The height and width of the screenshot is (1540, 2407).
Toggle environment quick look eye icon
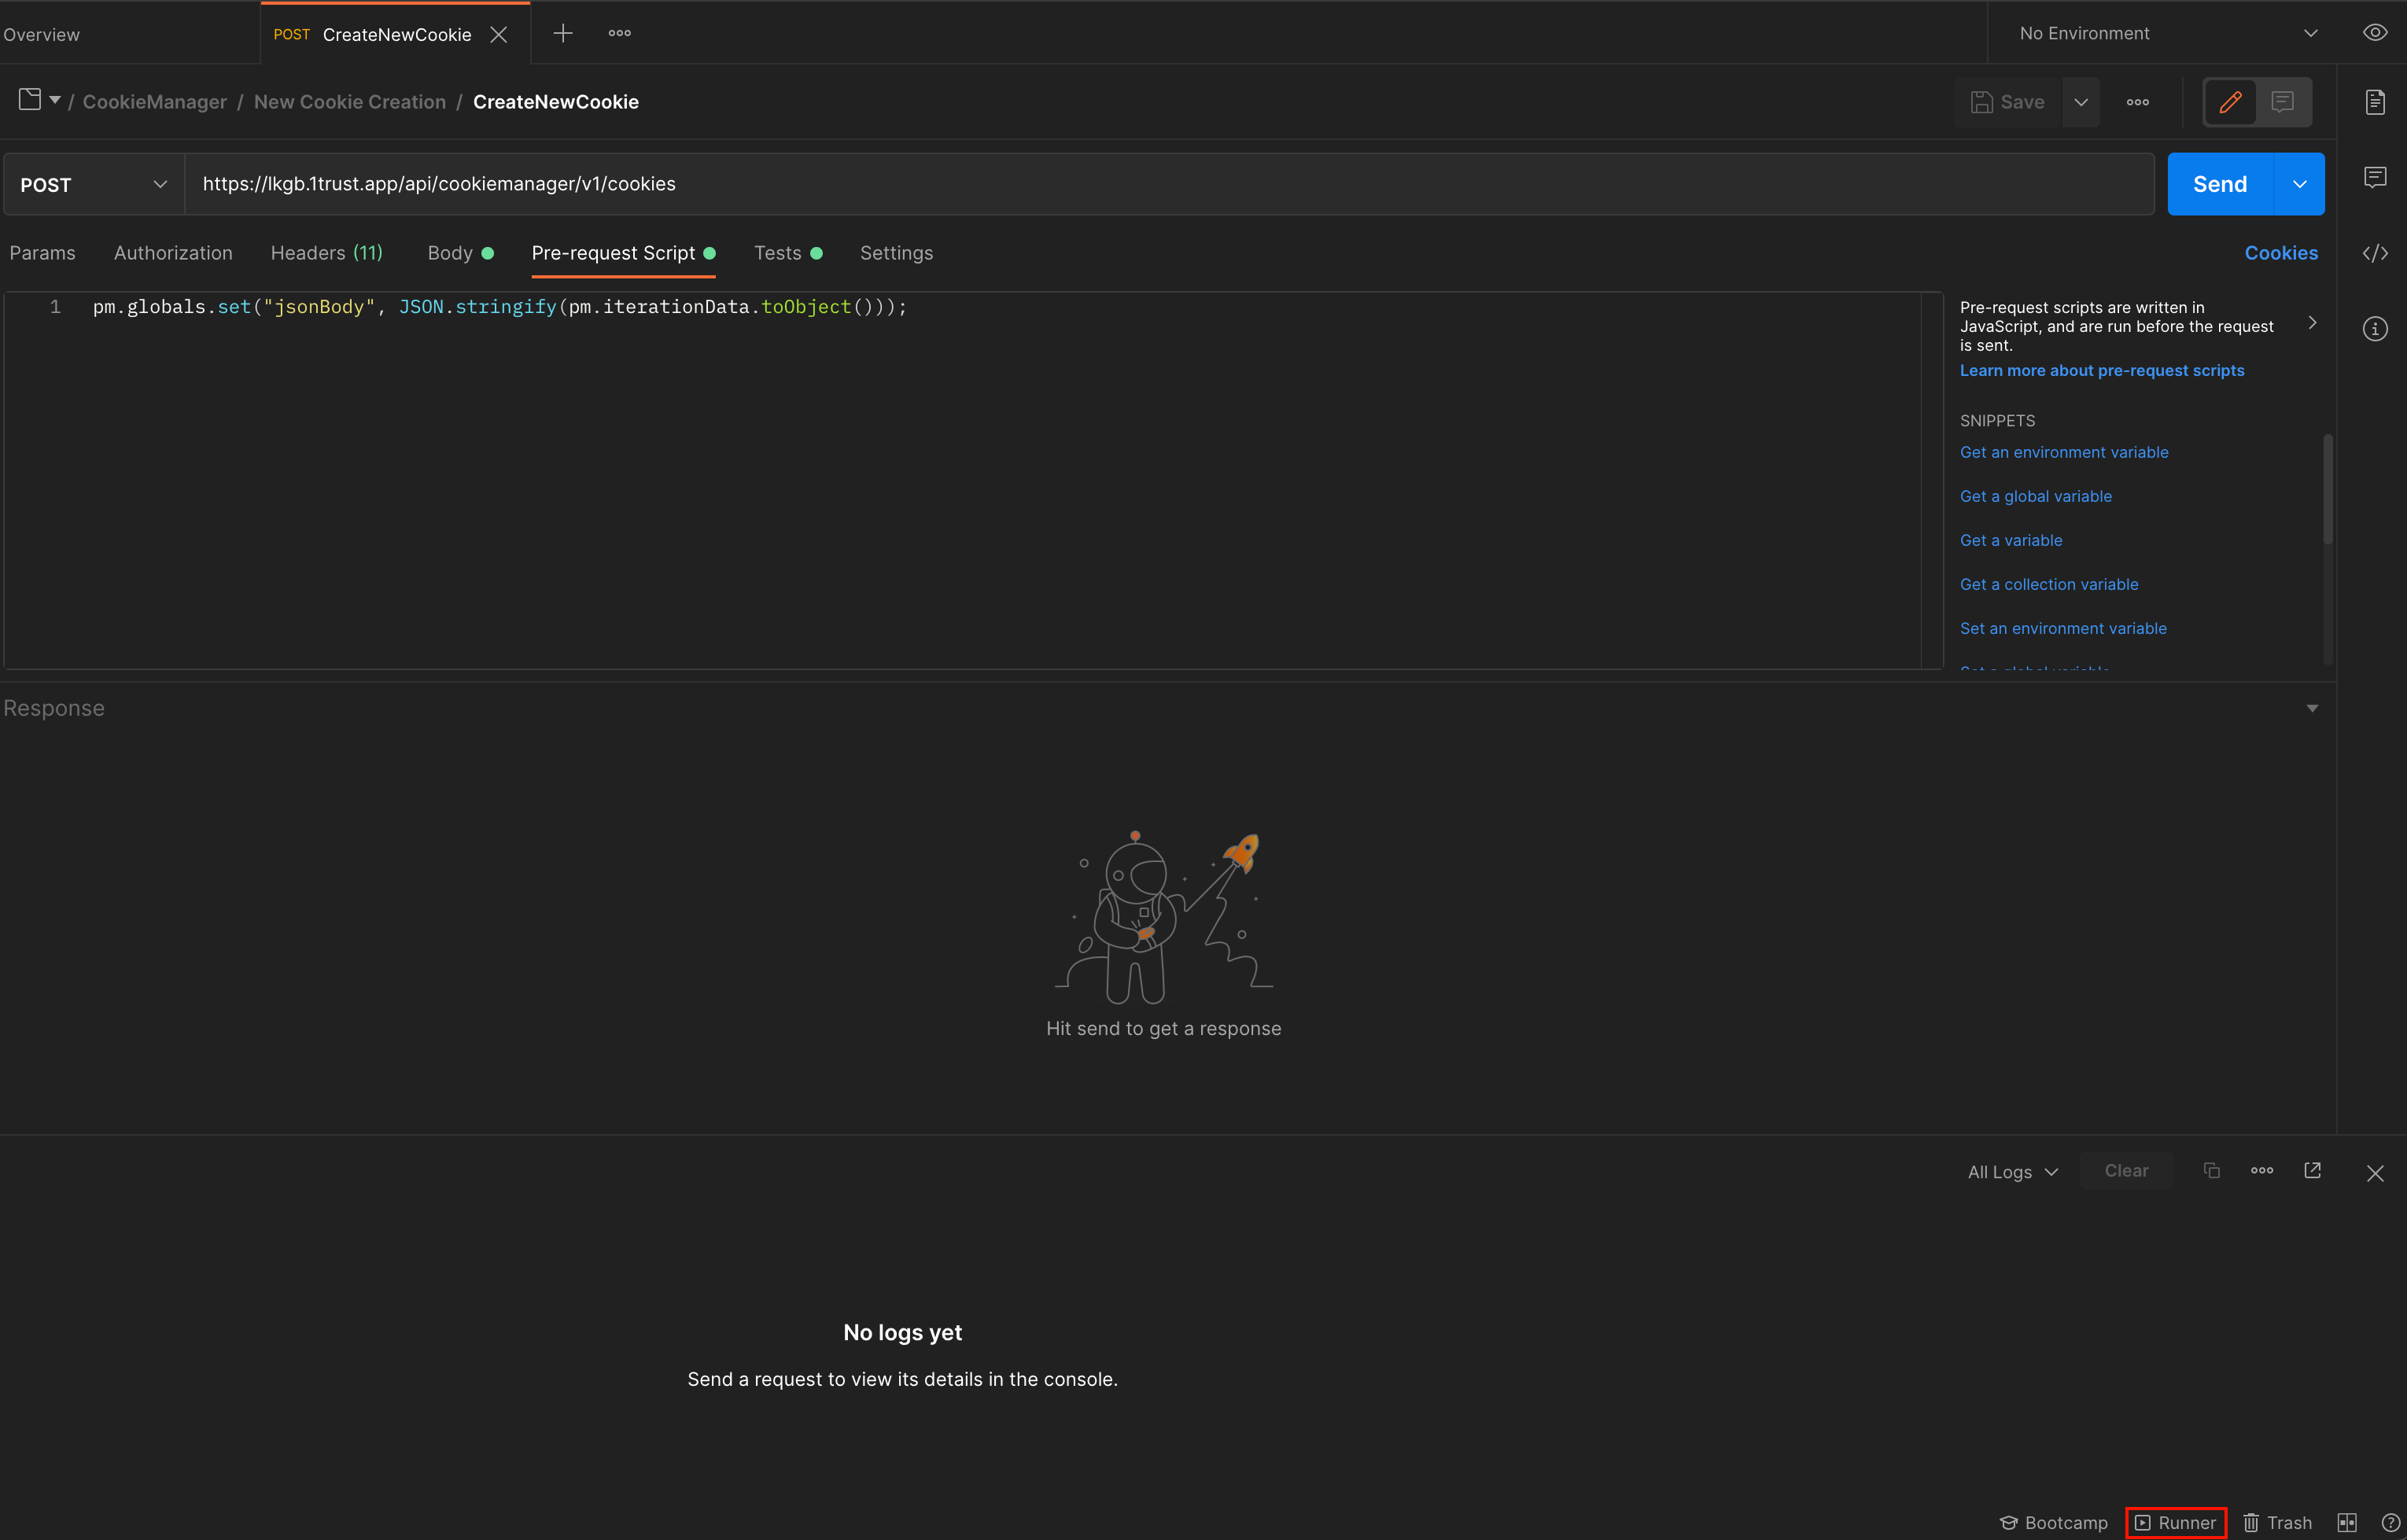(x=2375, y=33)
